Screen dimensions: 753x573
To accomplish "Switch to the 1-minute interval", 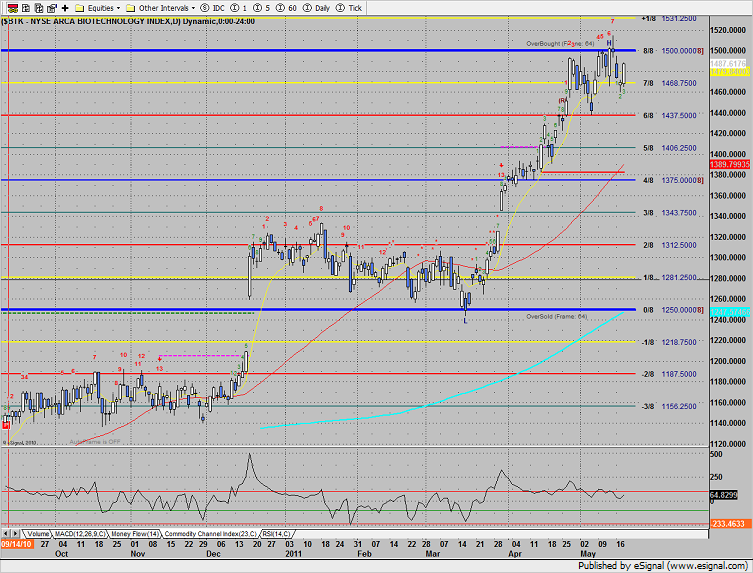I will coord(239,8).
